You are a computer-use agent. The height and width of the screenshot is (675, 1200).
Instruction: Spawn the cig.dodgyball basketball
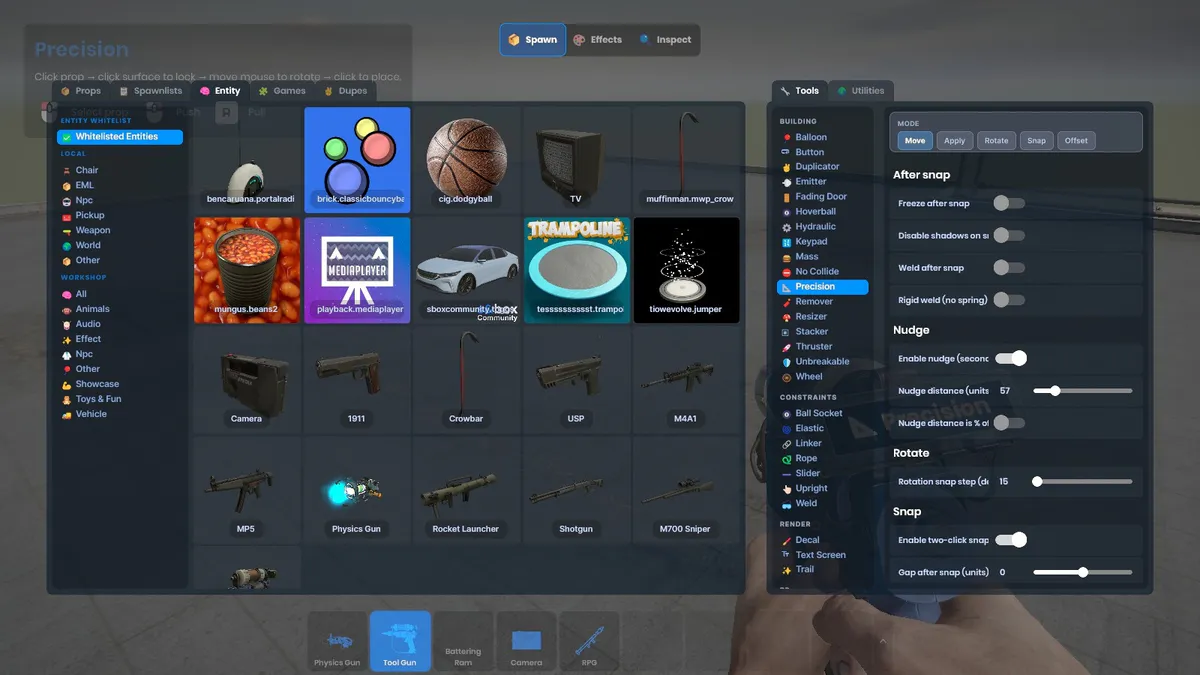tap(466, 159)
